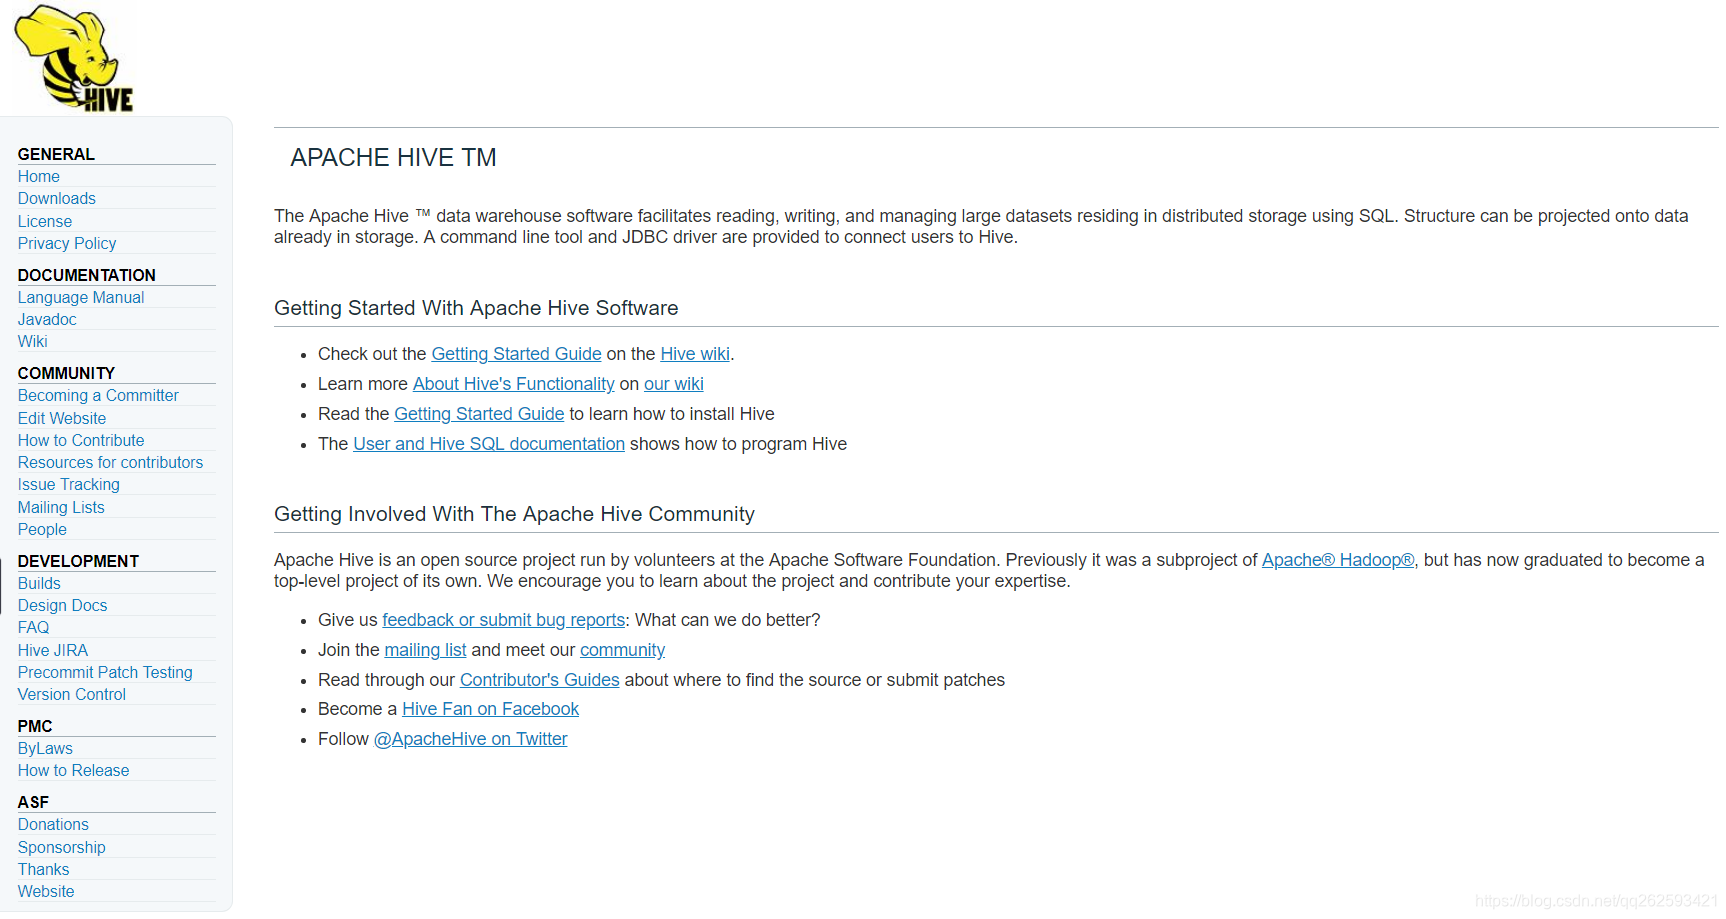Open feedback or submit bug reports link
The height and width of the screenshot is (919, 1726).
coord(504,620)
